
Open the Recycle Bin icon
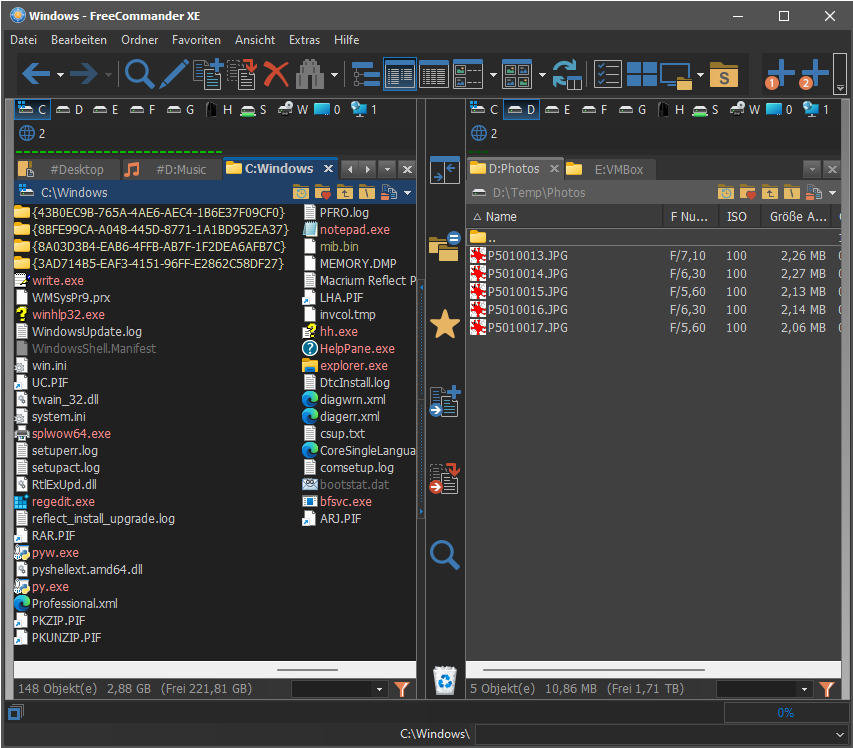(x=445, y=681)
